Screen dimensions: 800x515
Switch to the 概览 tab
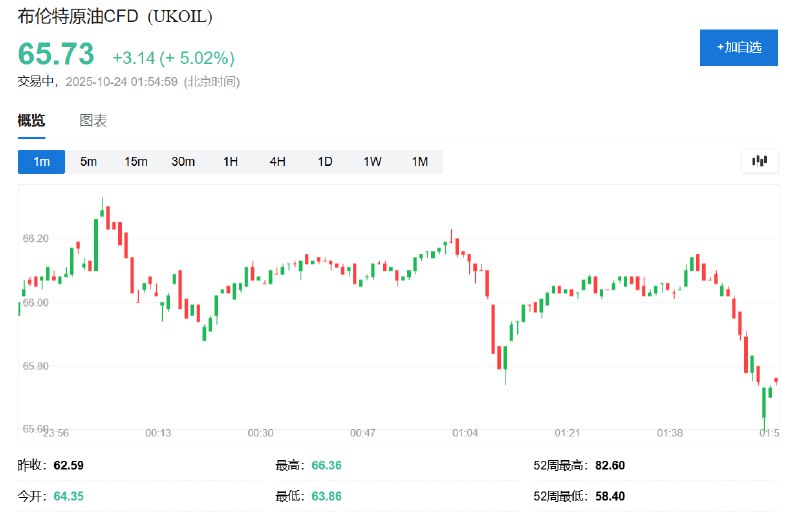tap(31, 120)
